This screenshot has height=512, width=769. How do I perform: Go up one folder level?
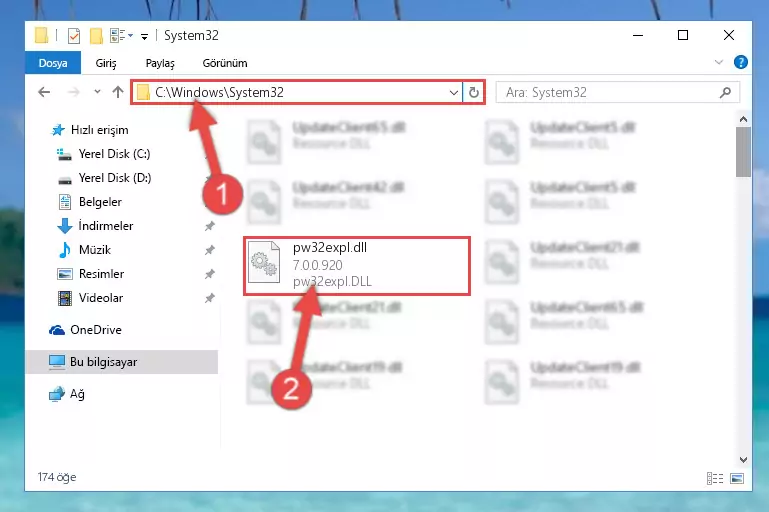point(118,92)
